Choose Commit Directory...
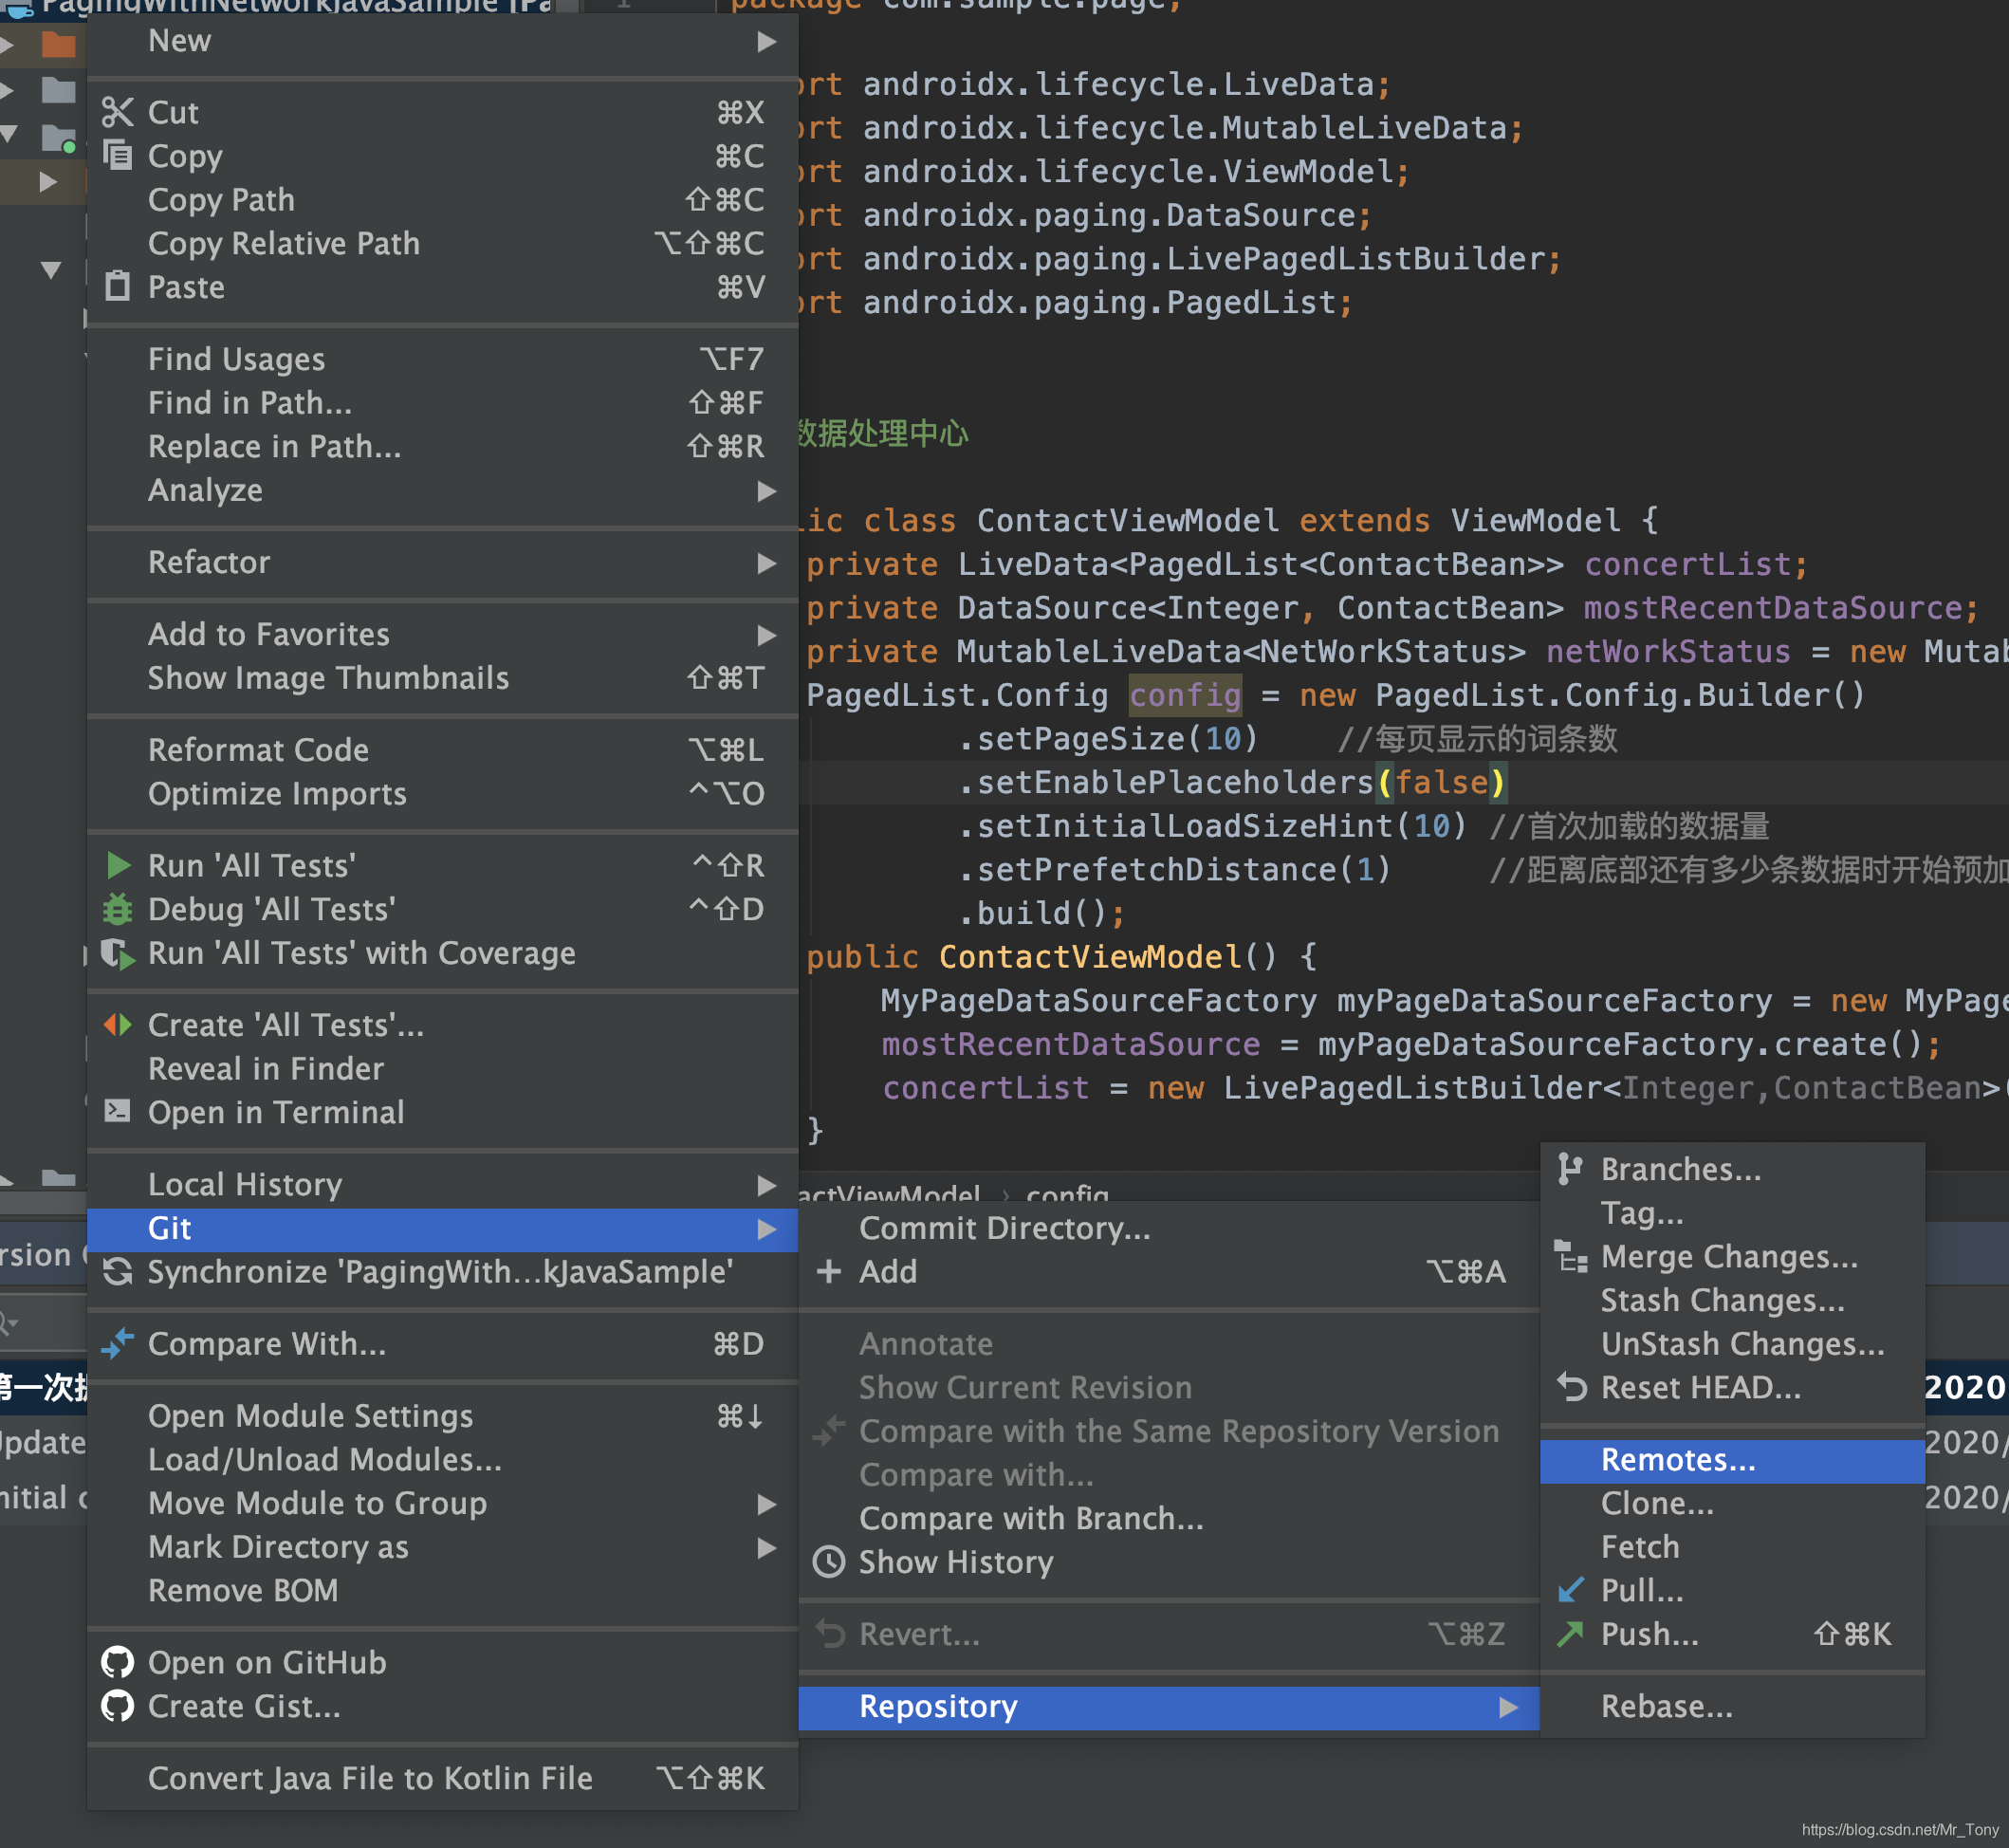This screenshot has height=1848, width=2009. tap(1169, 1228)
